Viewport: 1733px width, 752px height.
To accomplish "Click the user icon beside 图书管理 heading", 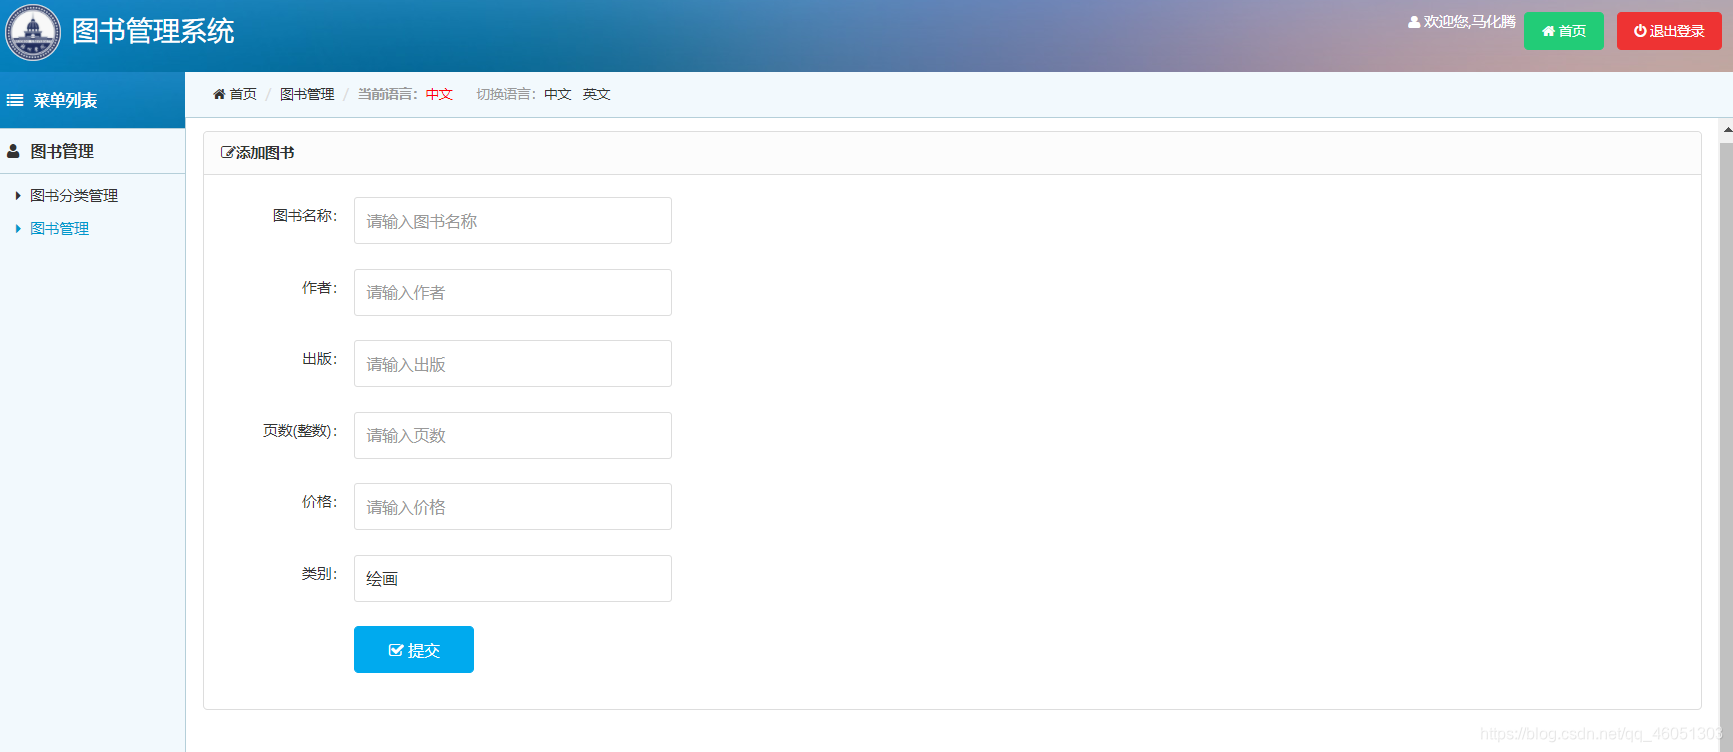I will pyautogui.click(x=13, y=151).
